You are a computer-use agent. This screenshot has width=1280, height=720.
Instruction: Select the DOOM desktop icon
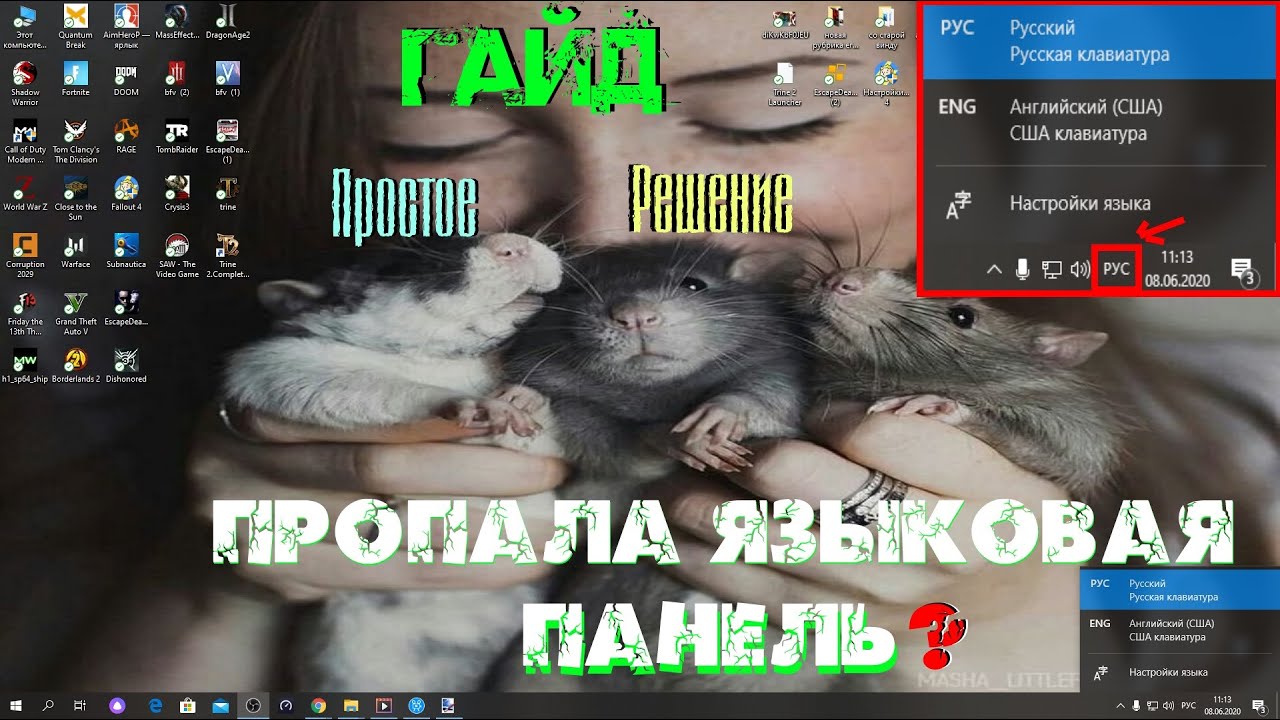click(x=126, y=80)
